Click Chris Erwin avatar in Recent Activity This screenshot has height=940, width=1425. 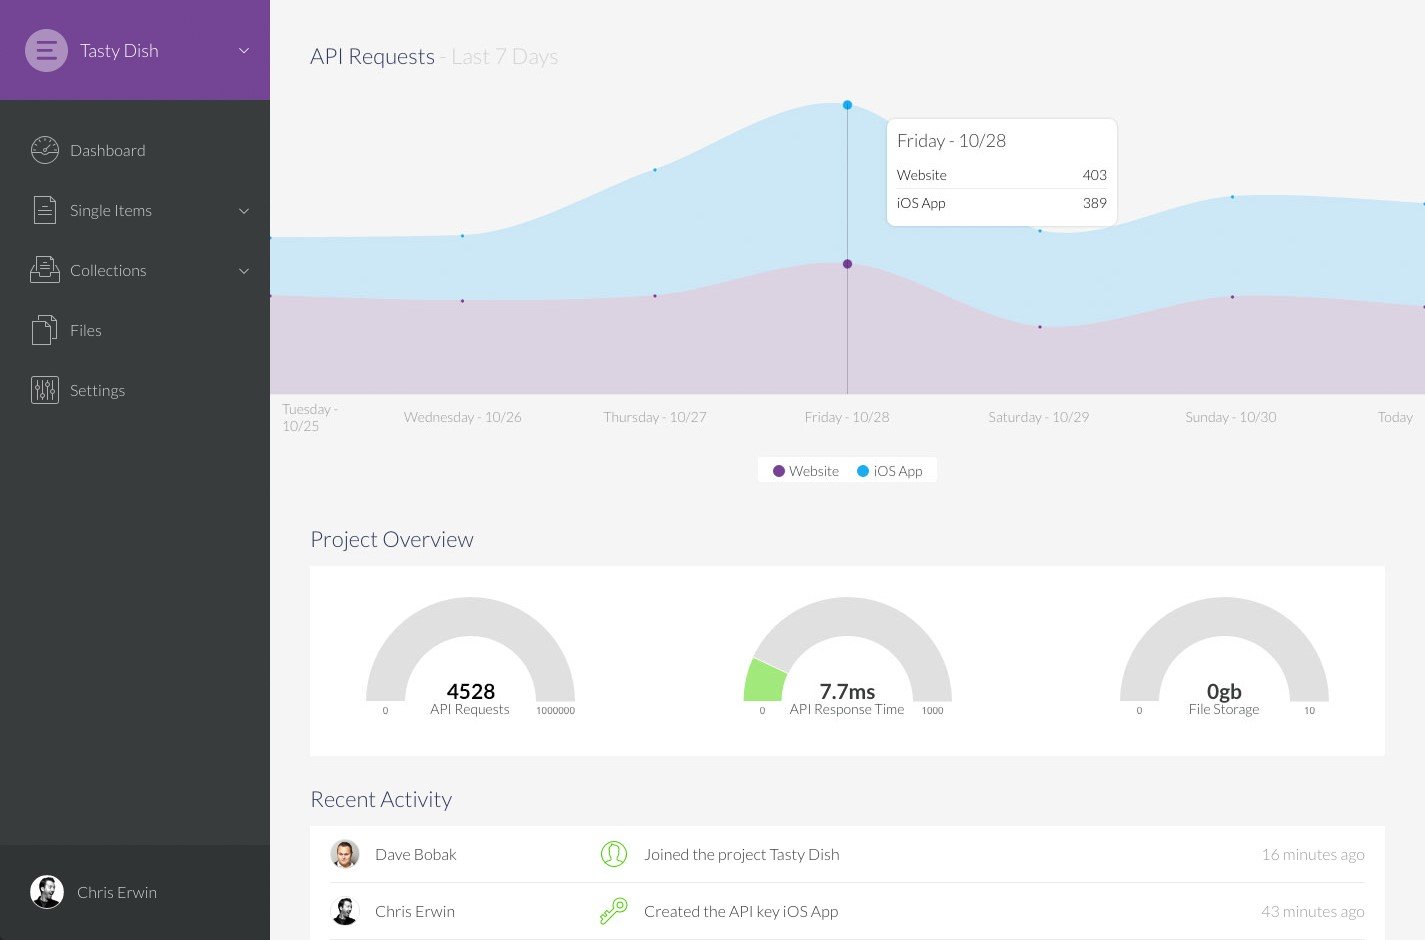(x=345, y=911)
